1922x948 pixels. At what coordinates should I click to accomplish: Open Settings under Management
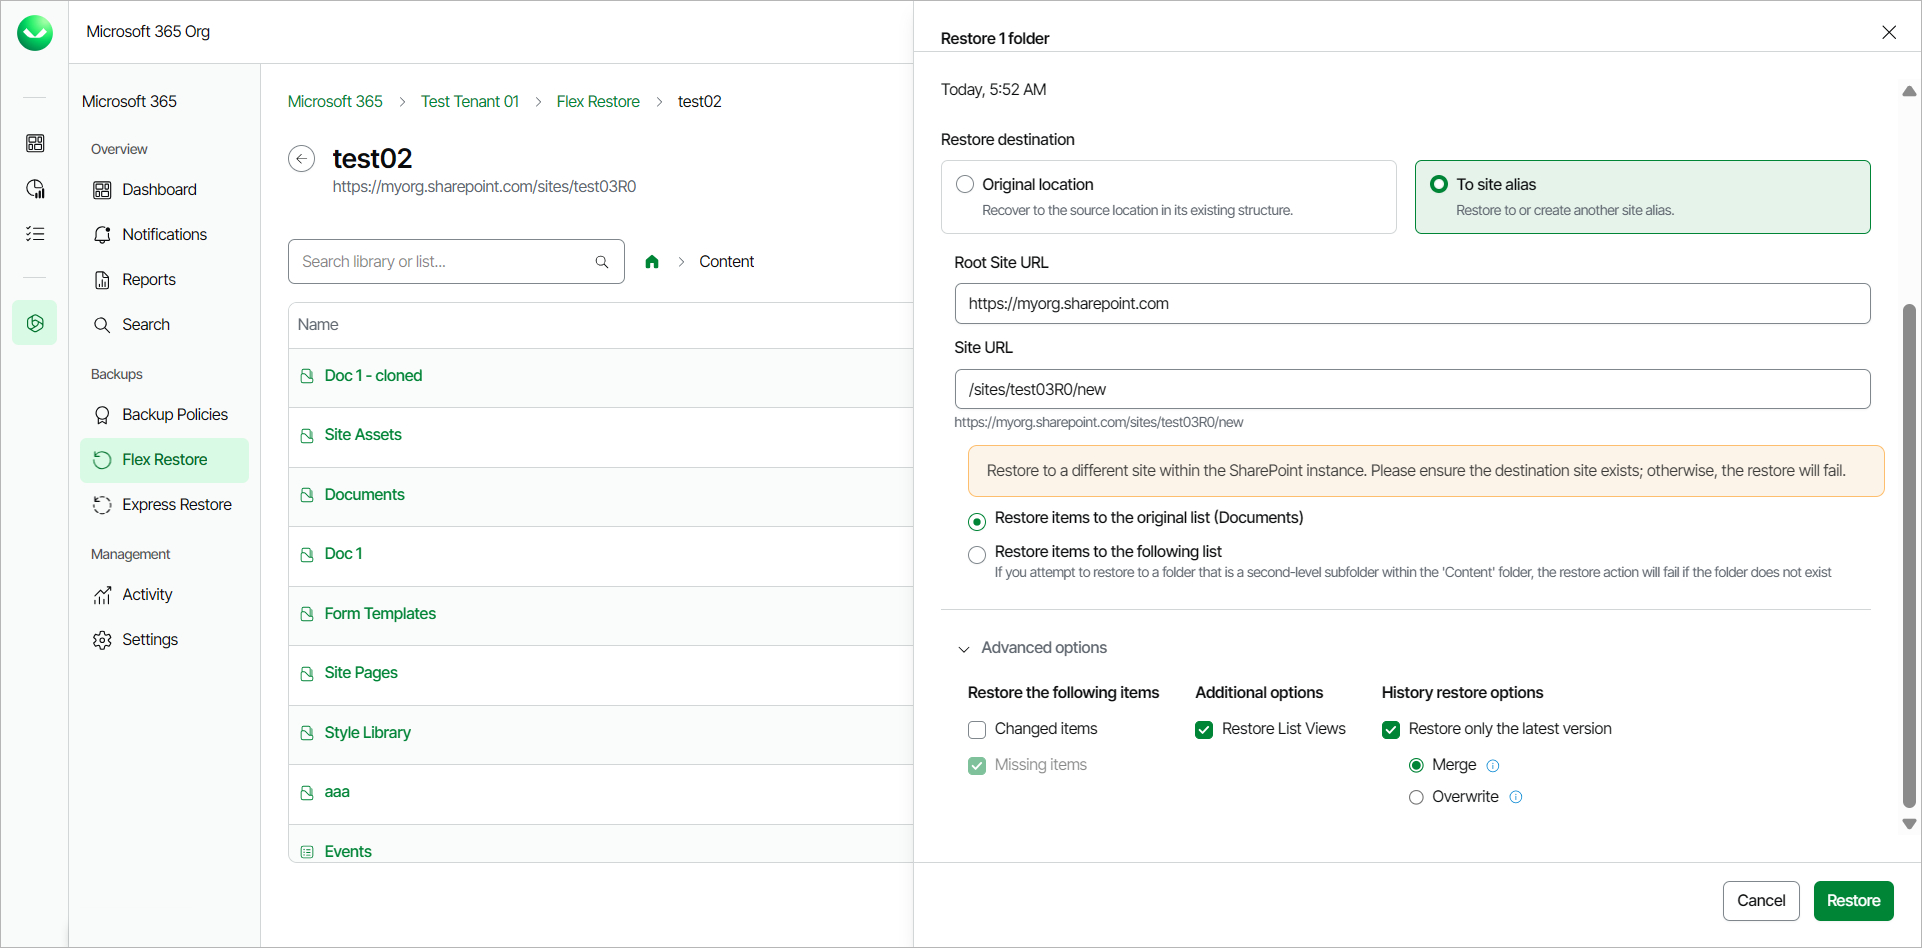pos(150,640)
